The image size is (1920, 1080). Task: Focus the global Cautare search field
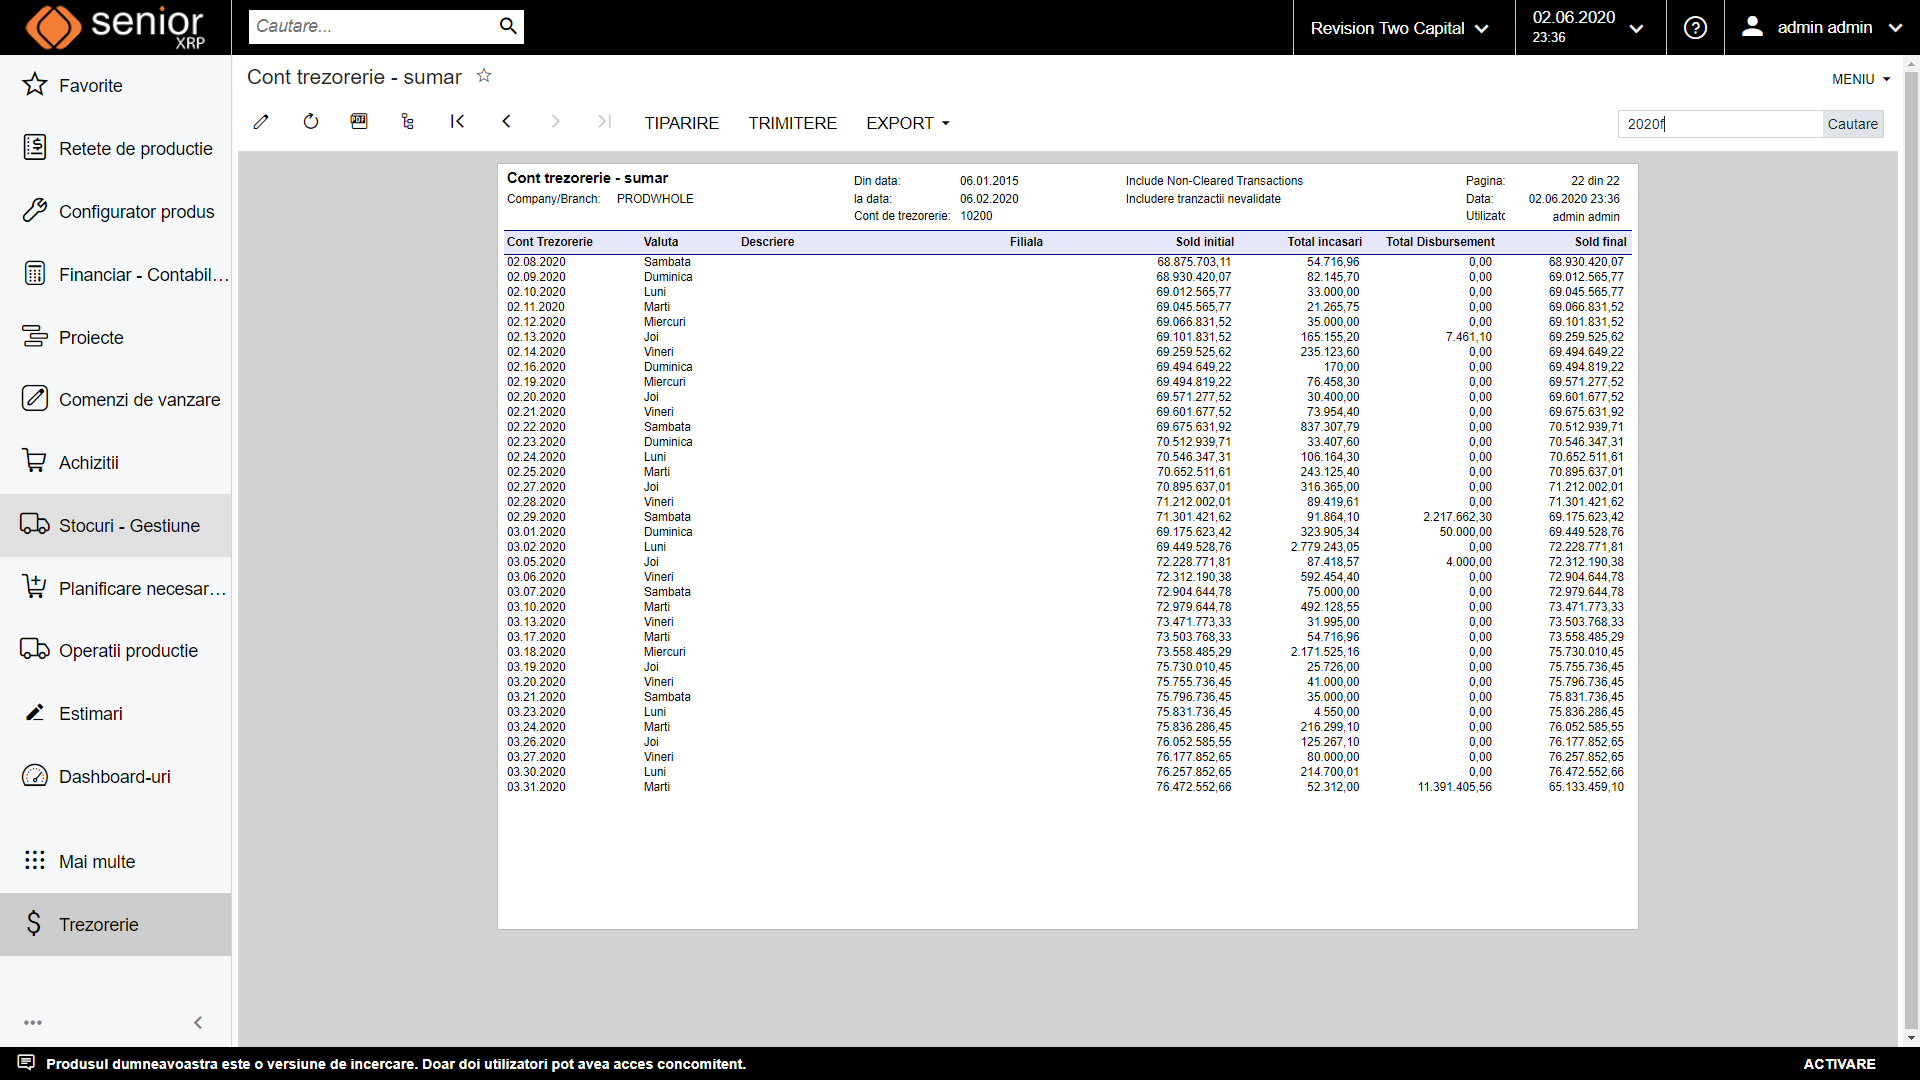coord(372,27)
